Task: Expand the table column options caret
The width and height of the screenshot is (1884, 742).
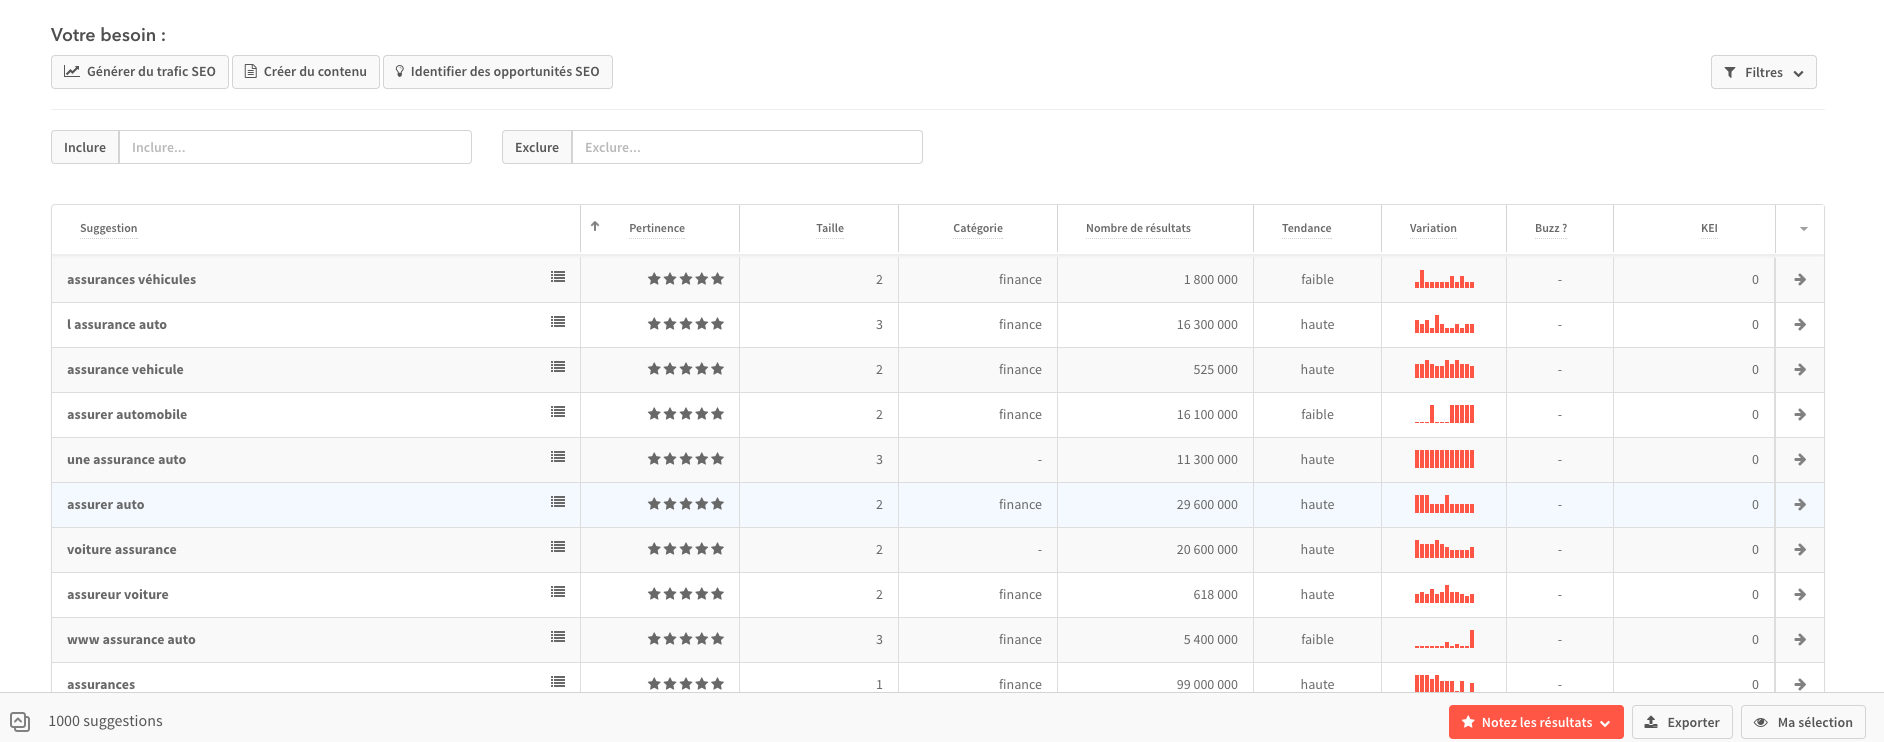Action: click(x=1804, y=229)
